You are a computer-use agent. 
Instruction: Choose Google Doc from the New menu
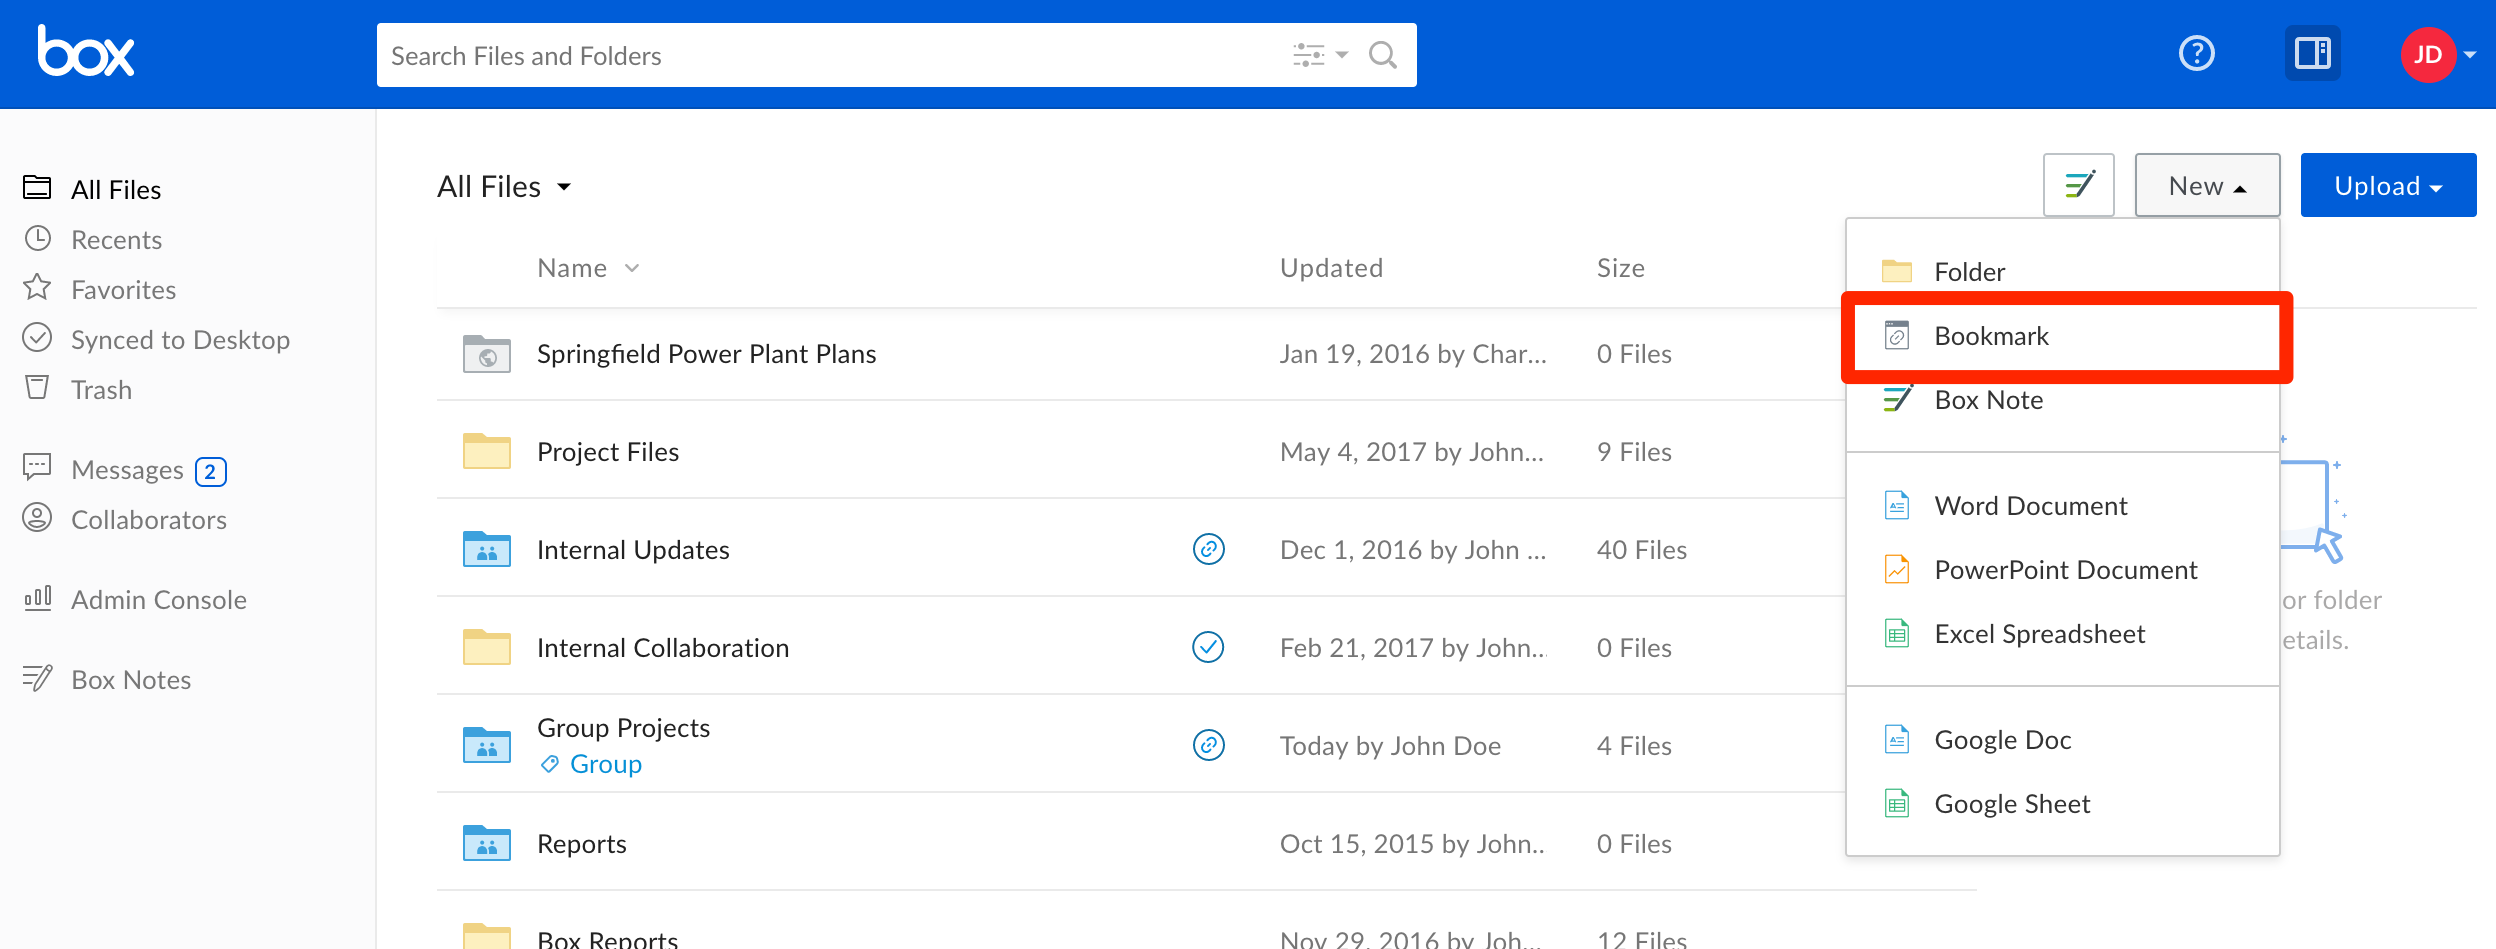click(2062, 740)
